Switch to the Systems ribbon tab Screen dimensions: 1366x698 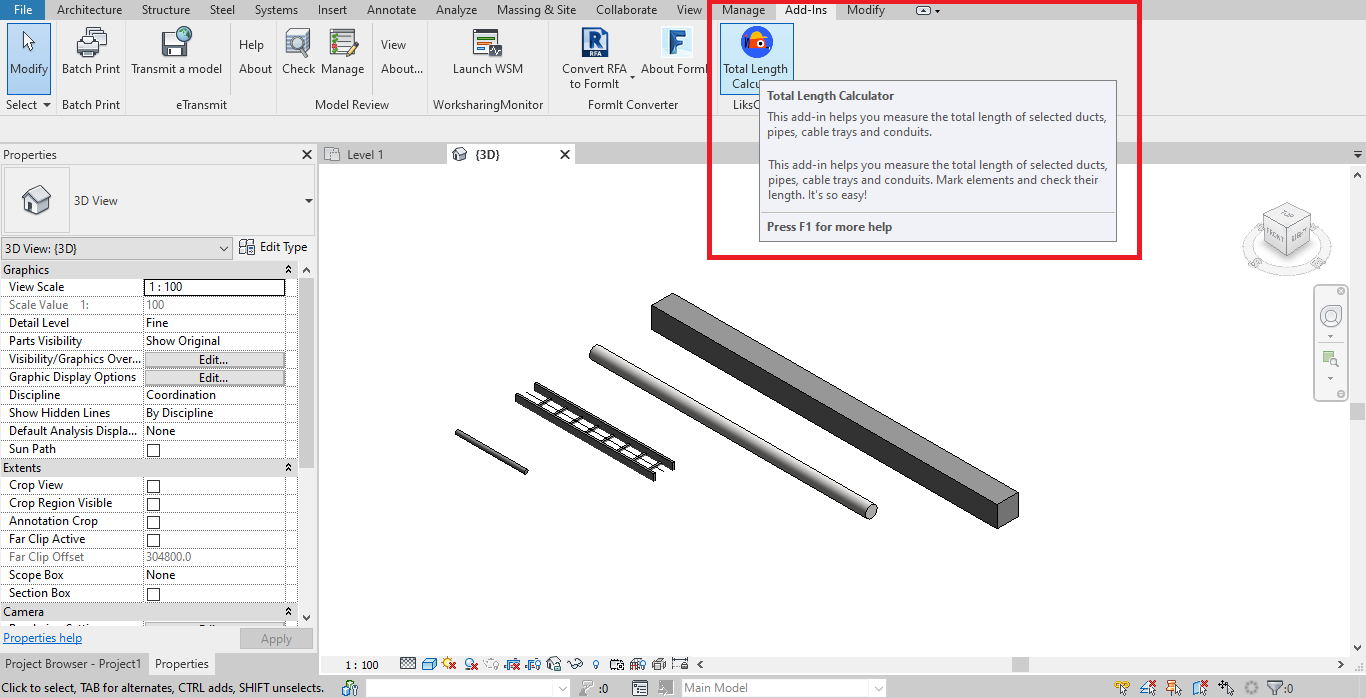(x=276, y=10)
